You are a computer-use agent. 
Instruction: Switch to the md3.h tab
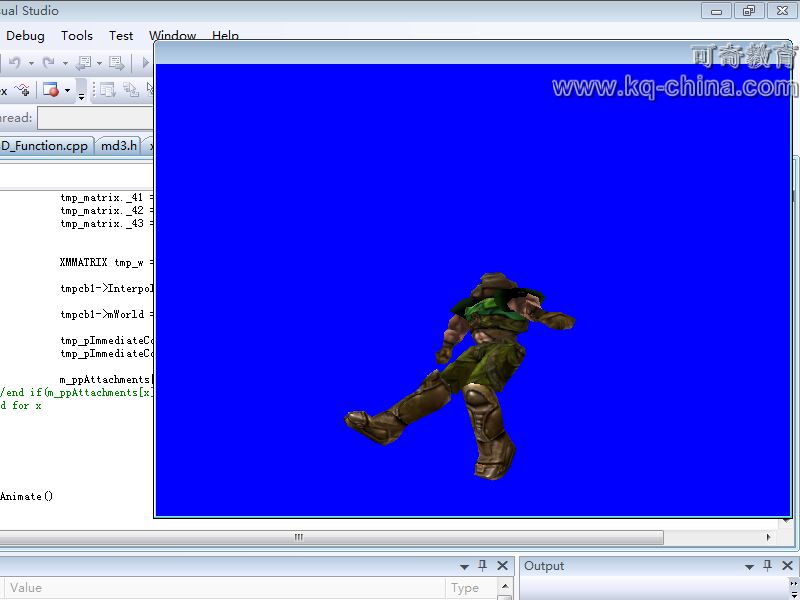point(119,146)
